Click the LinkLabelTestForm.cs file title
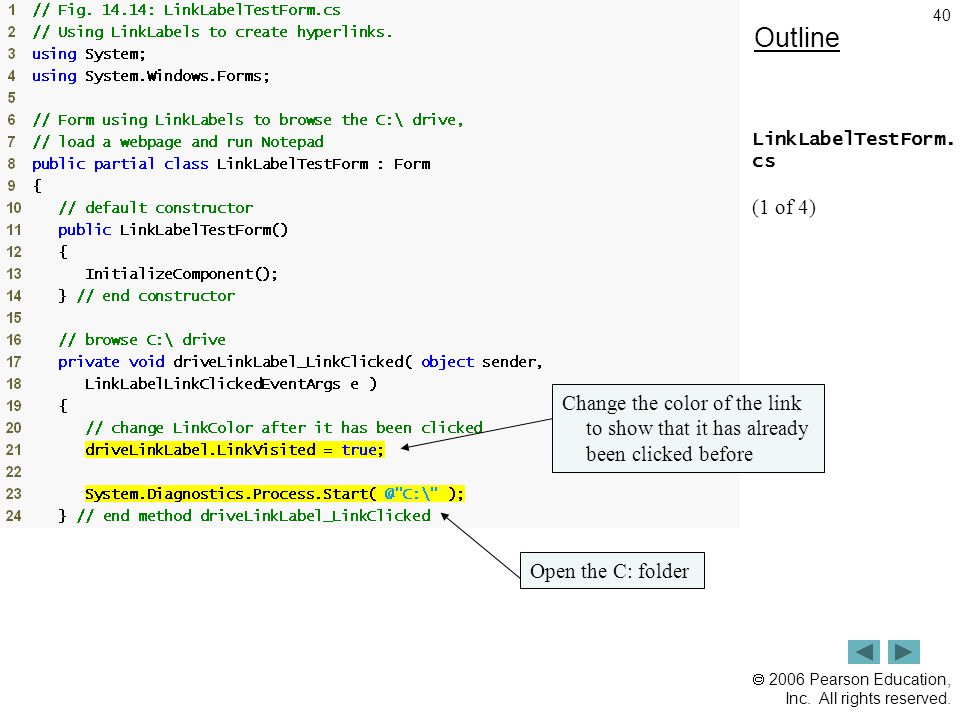 (853, 150)
